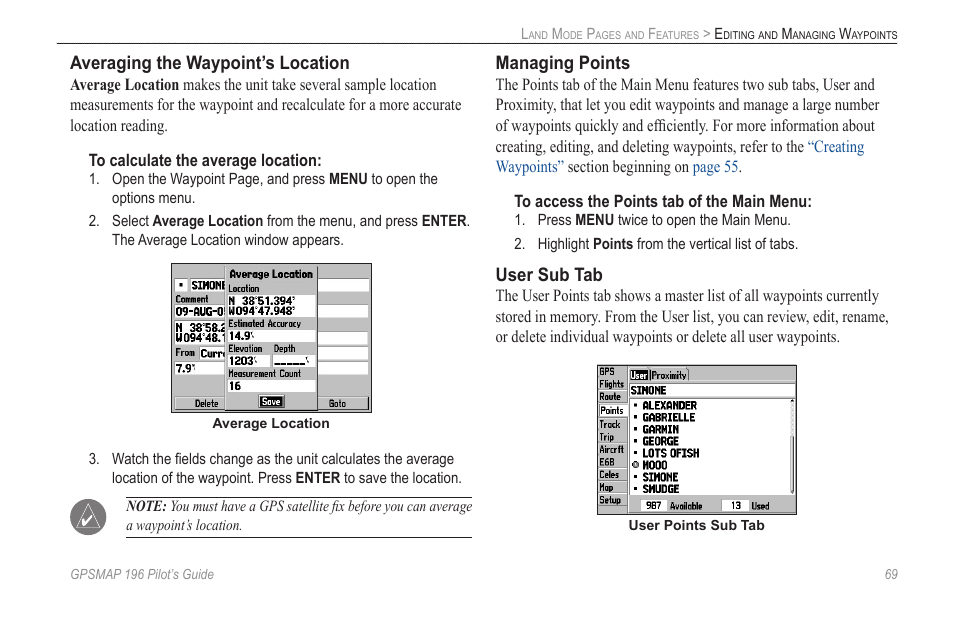Click the "GPSMAP 196 Pilot's Guide" footer
Image resolution: width=954 pixels, height=618 pixels.
pyautogui.click(x=142, y=574)
